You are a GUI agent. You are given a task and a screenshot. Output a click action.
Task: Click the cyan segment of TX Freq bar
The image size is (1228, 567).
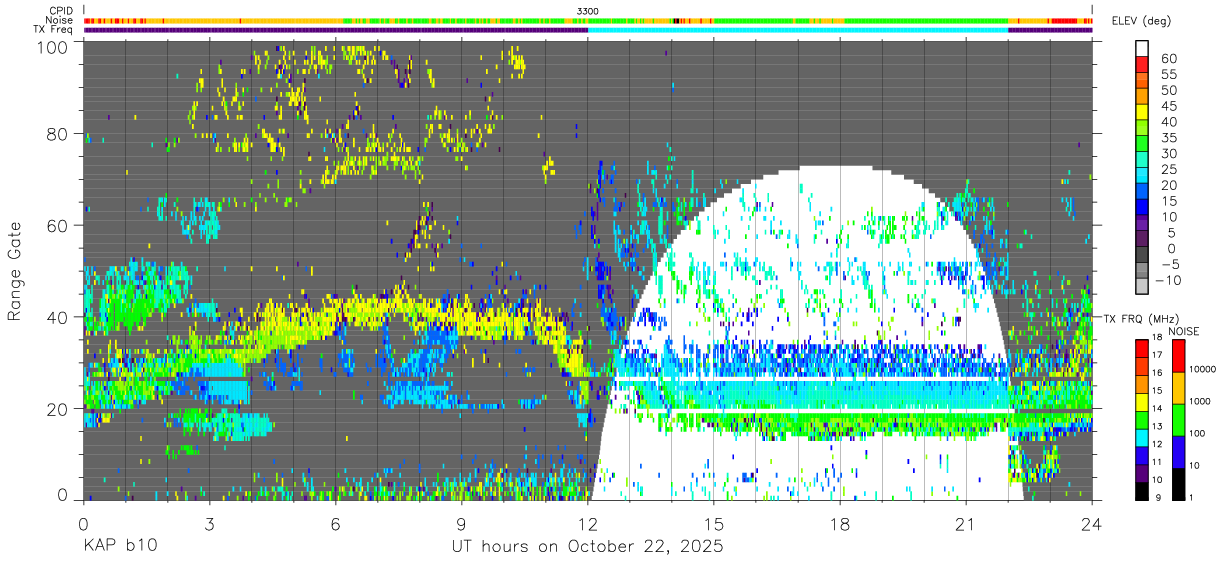point(798,30)
